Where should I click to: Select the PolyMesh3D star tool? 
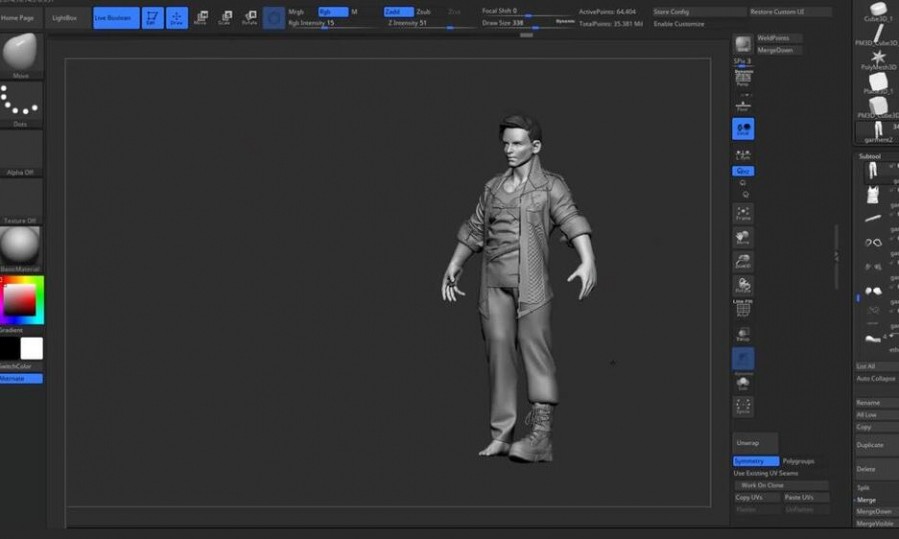tap(878, 60)
